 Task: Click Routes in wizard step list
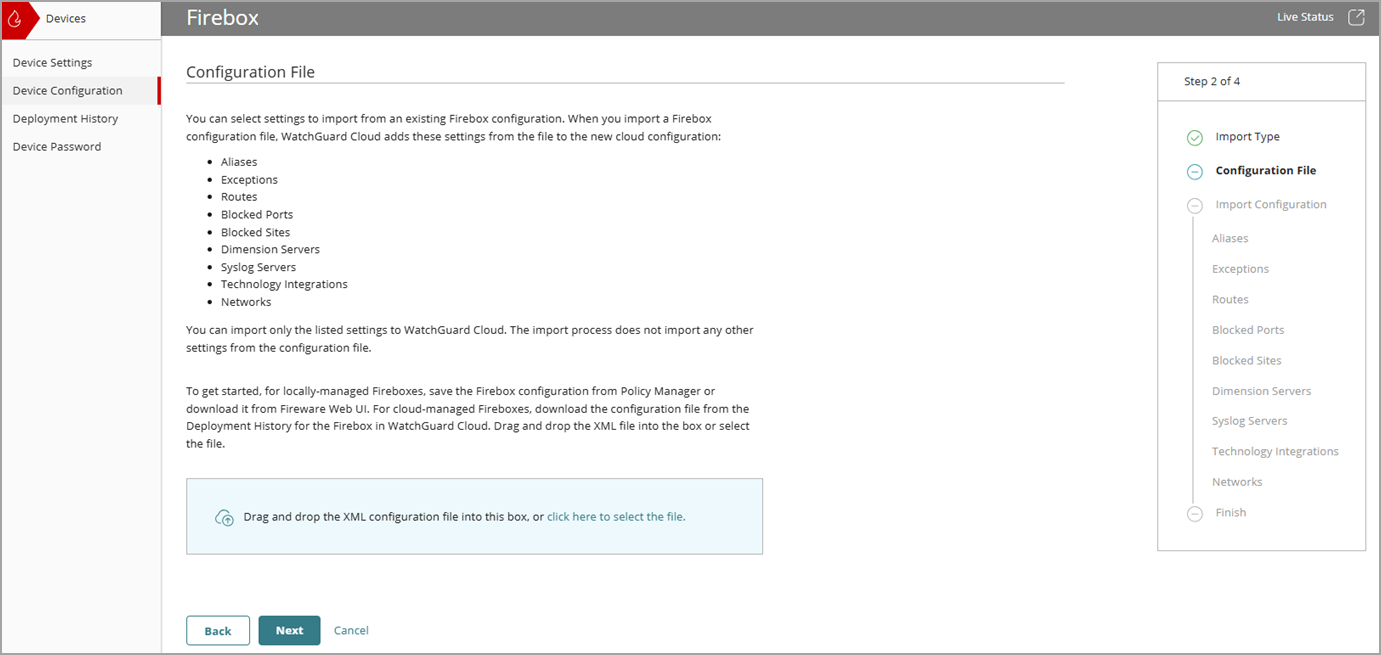pyautogui.click(x=1230, y=300)
